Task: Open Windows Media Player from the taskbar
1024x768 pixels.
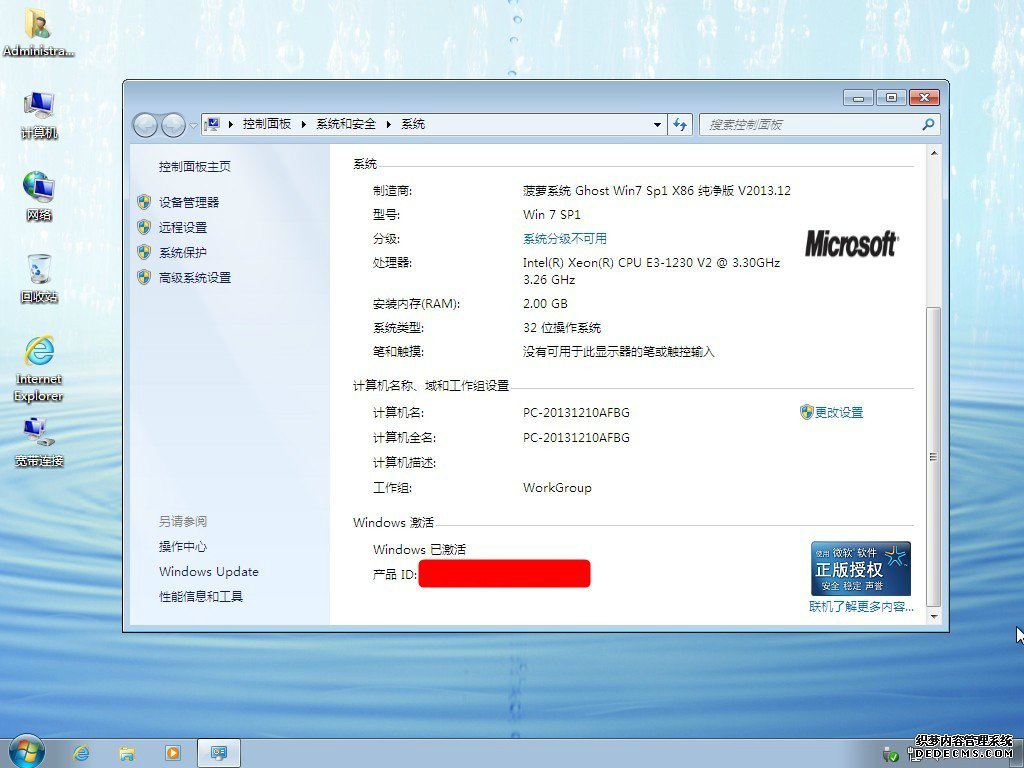Action: pos(172,754)
